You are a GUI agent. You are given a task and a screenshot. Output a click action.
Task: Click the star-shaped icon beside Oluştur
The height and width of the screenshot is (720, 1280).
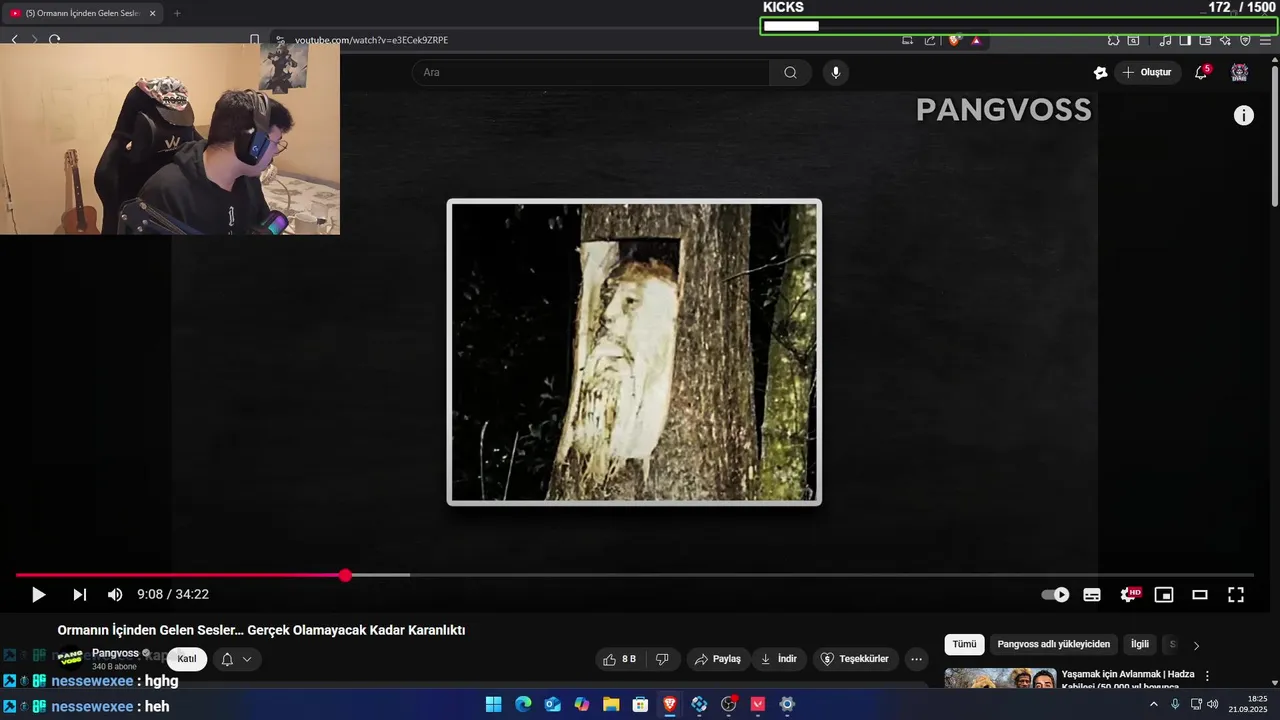tap(1100, 72)
